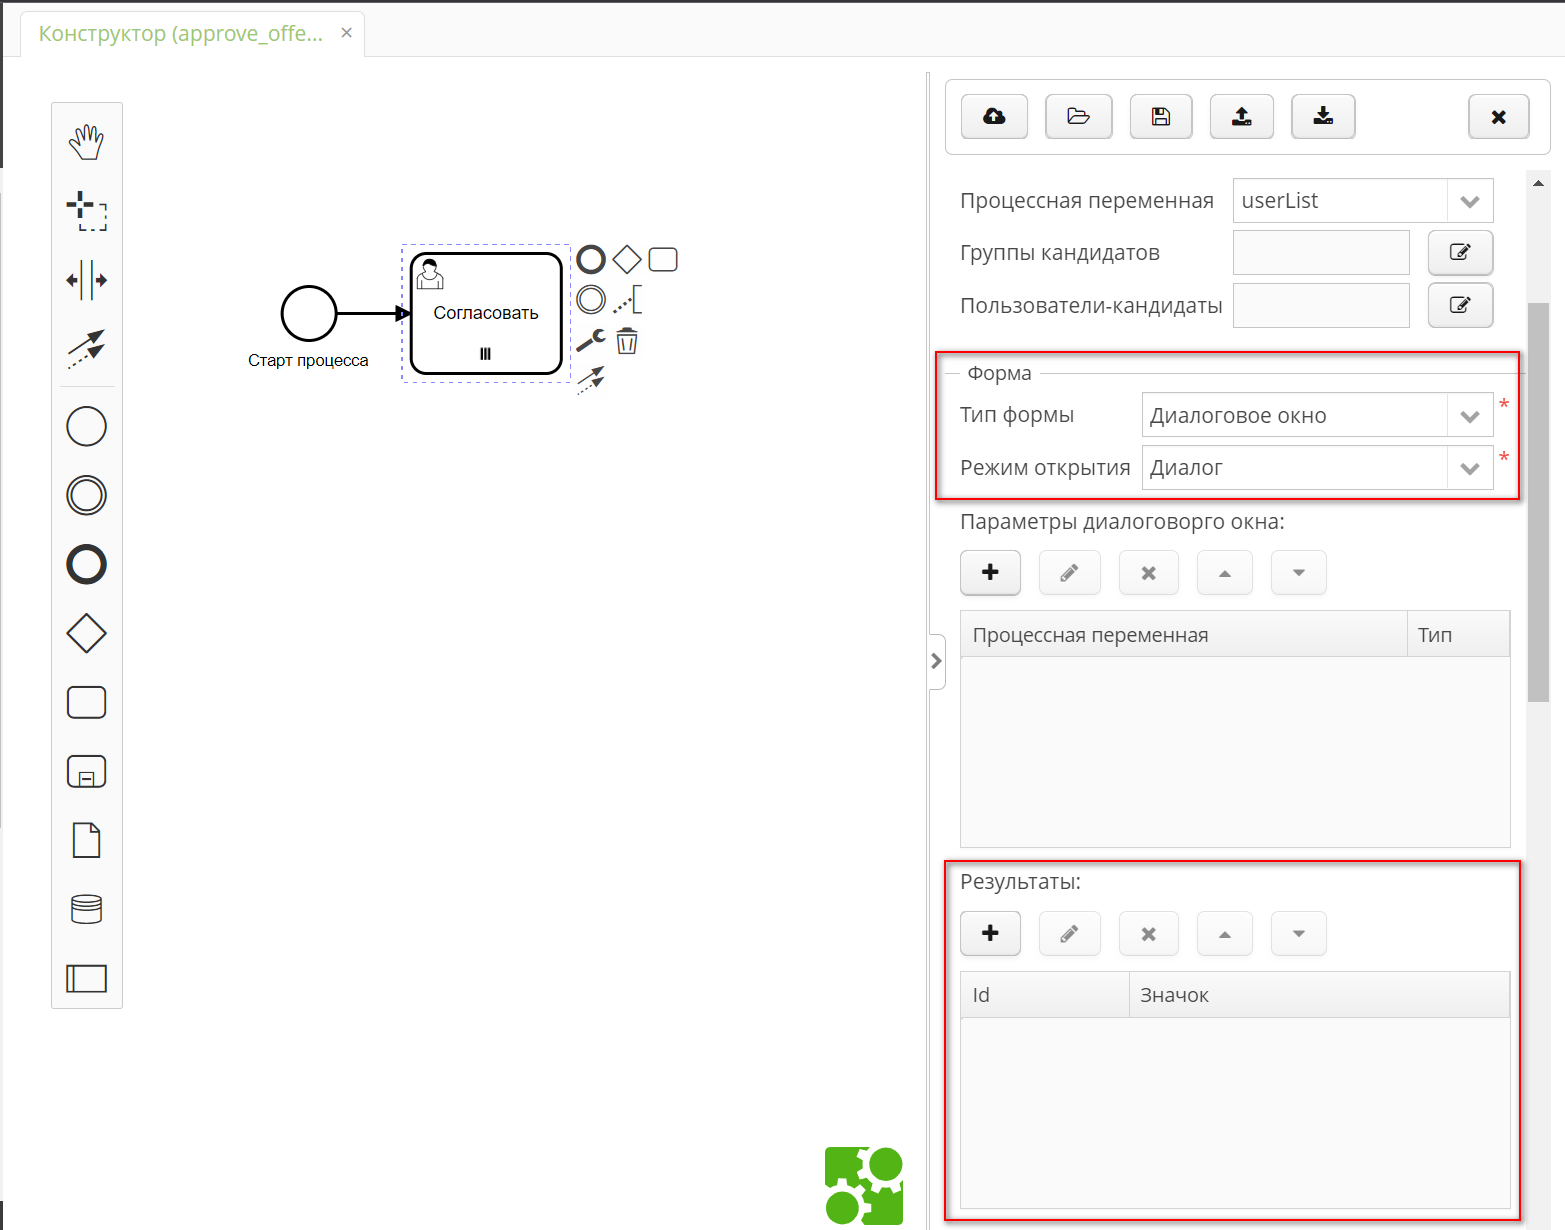1565x1230 pixels.
Task: Select the connection arrow tool in palette
Action: 87,351
